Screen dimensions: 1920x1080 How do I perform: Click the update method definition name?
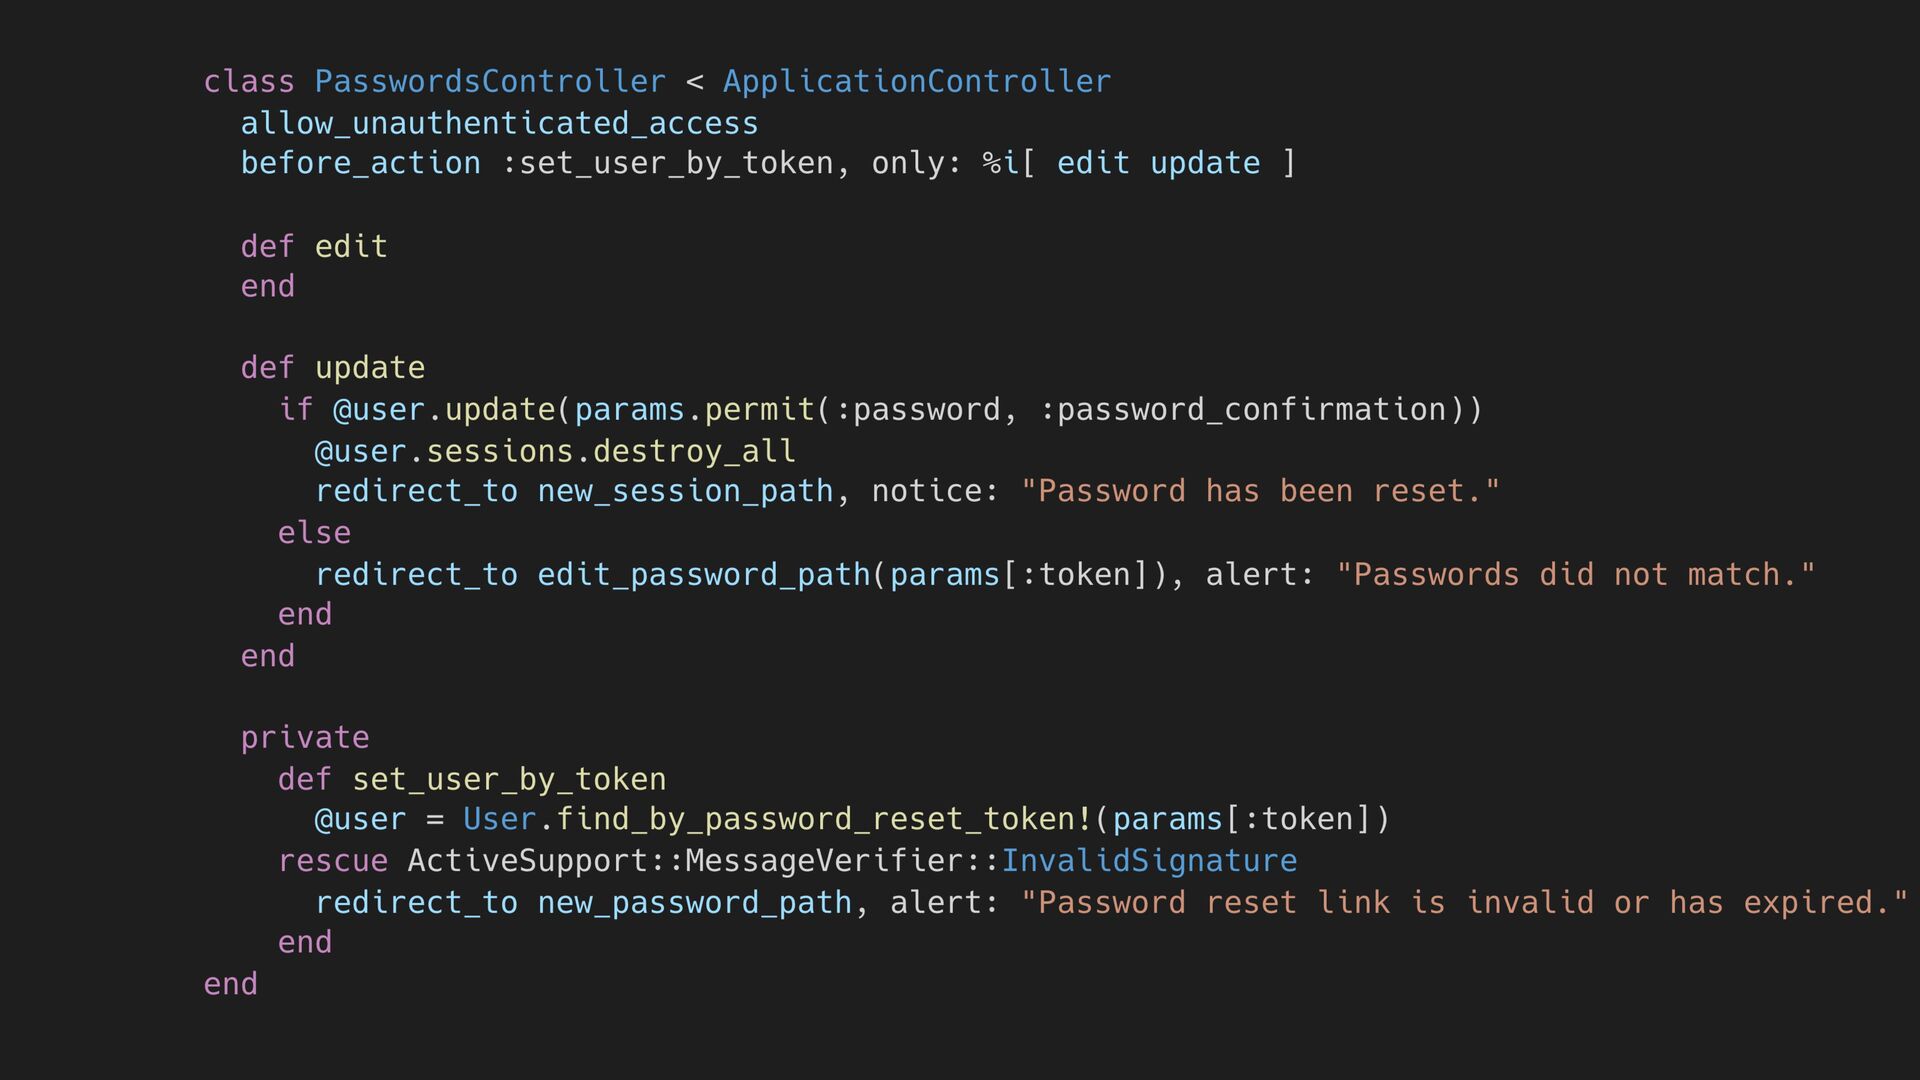(x=370, y=368)
